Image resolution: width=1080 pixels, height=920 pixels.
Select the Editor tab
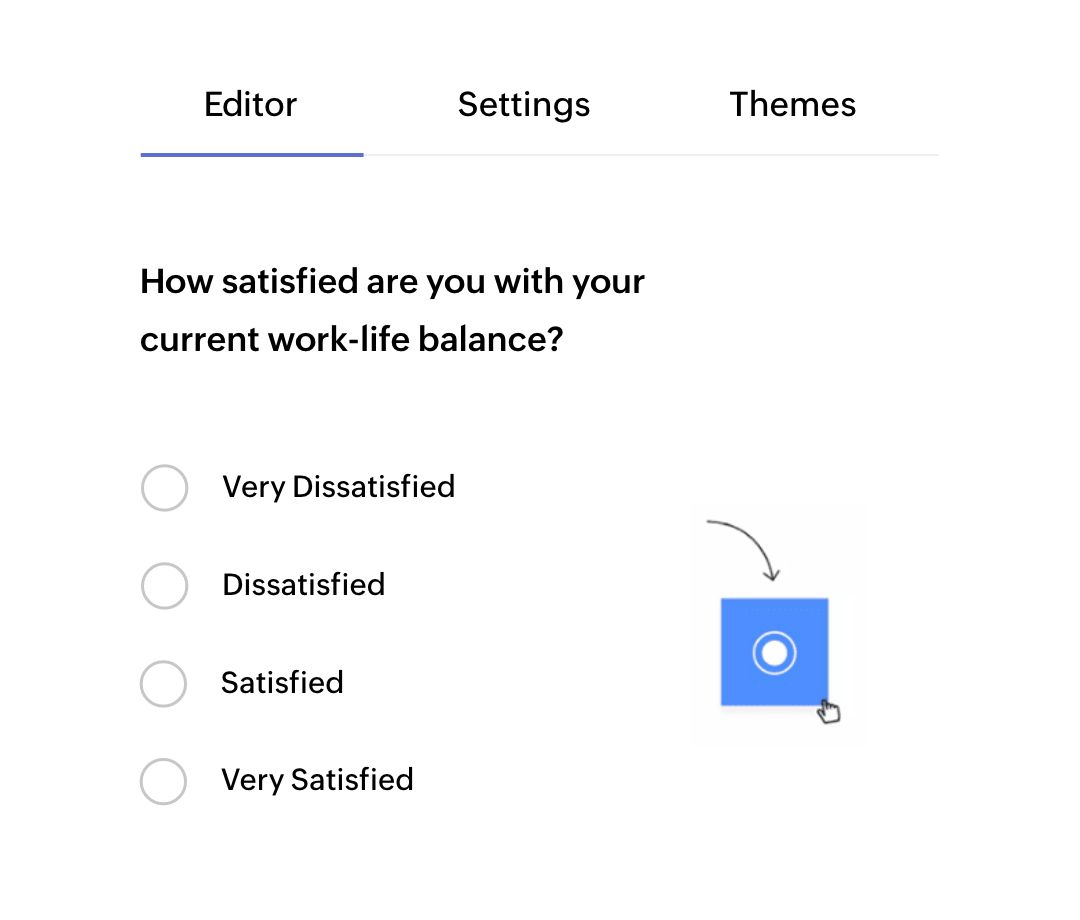pos(250,104)
